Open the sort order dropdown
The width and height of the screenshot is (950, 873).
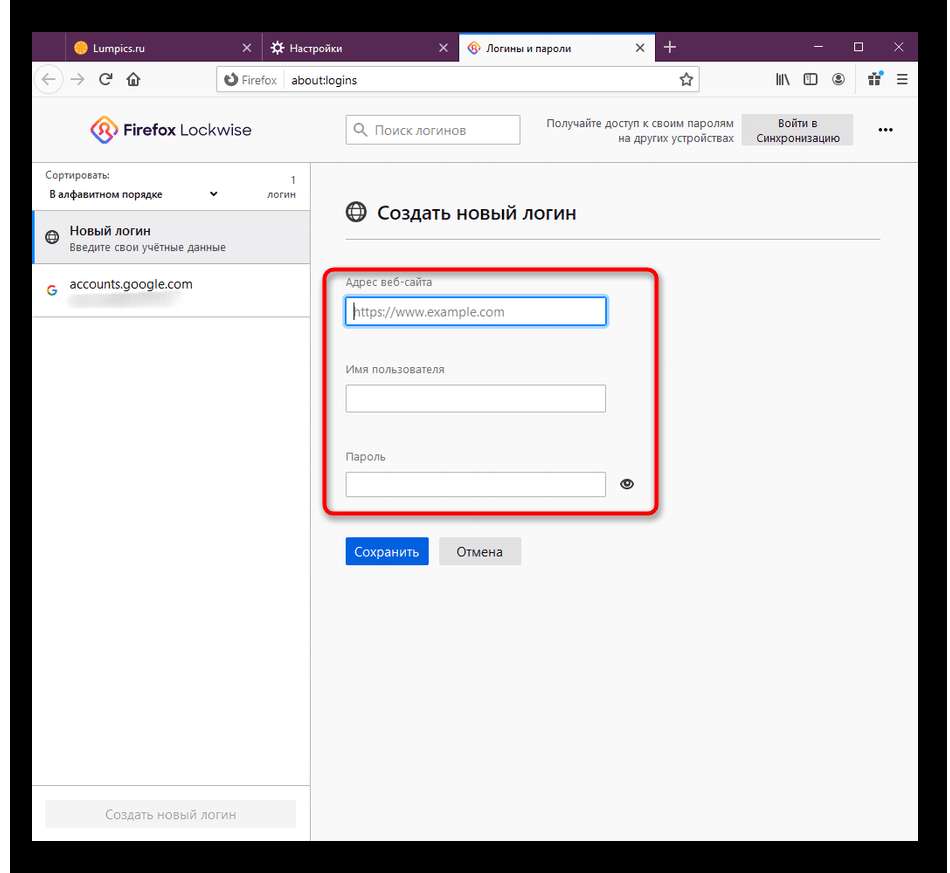[x=133, y=194]
